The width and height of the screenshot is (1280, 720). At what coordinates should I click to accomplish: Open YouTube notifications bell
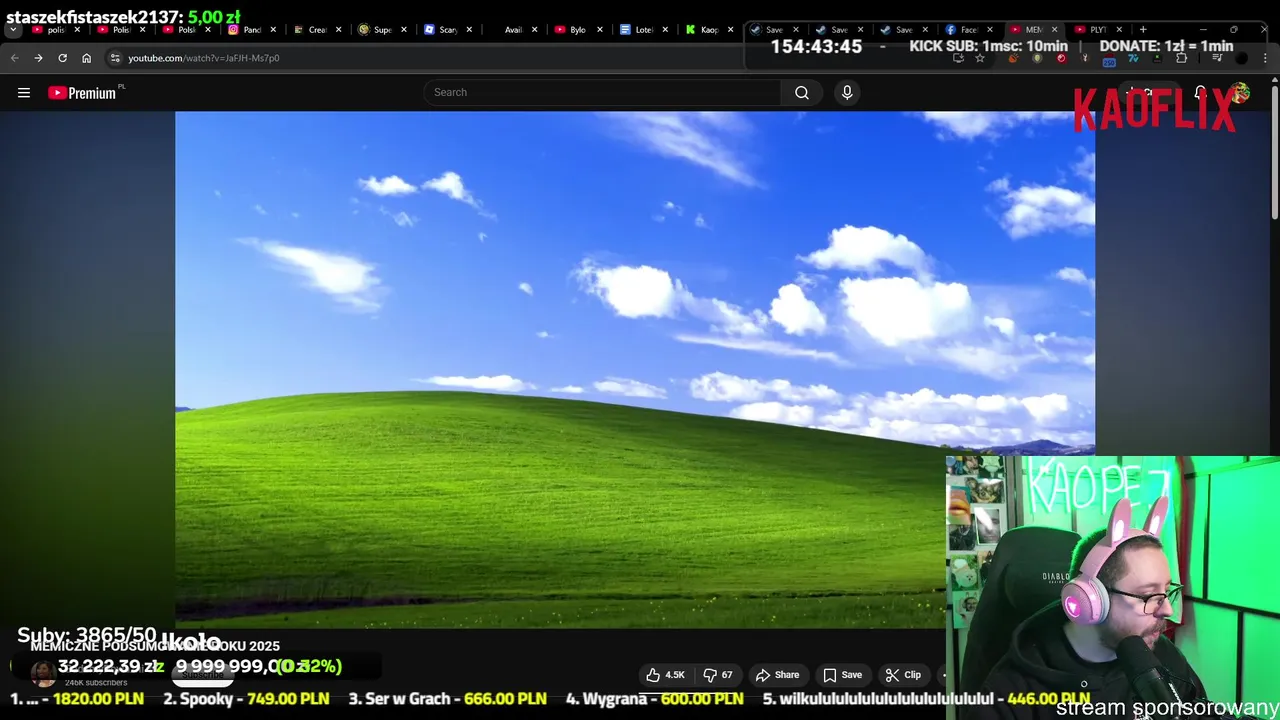tap(1200, 93)
